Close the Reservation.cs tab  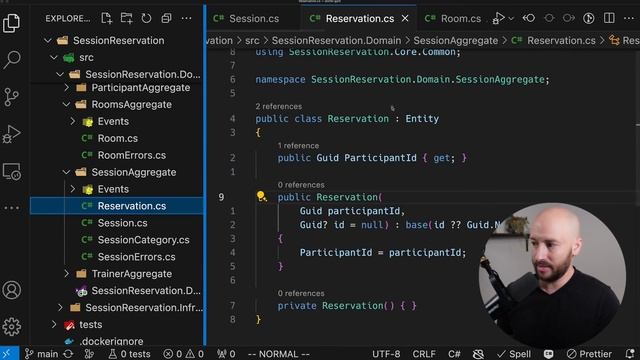(x=405, y=19)
